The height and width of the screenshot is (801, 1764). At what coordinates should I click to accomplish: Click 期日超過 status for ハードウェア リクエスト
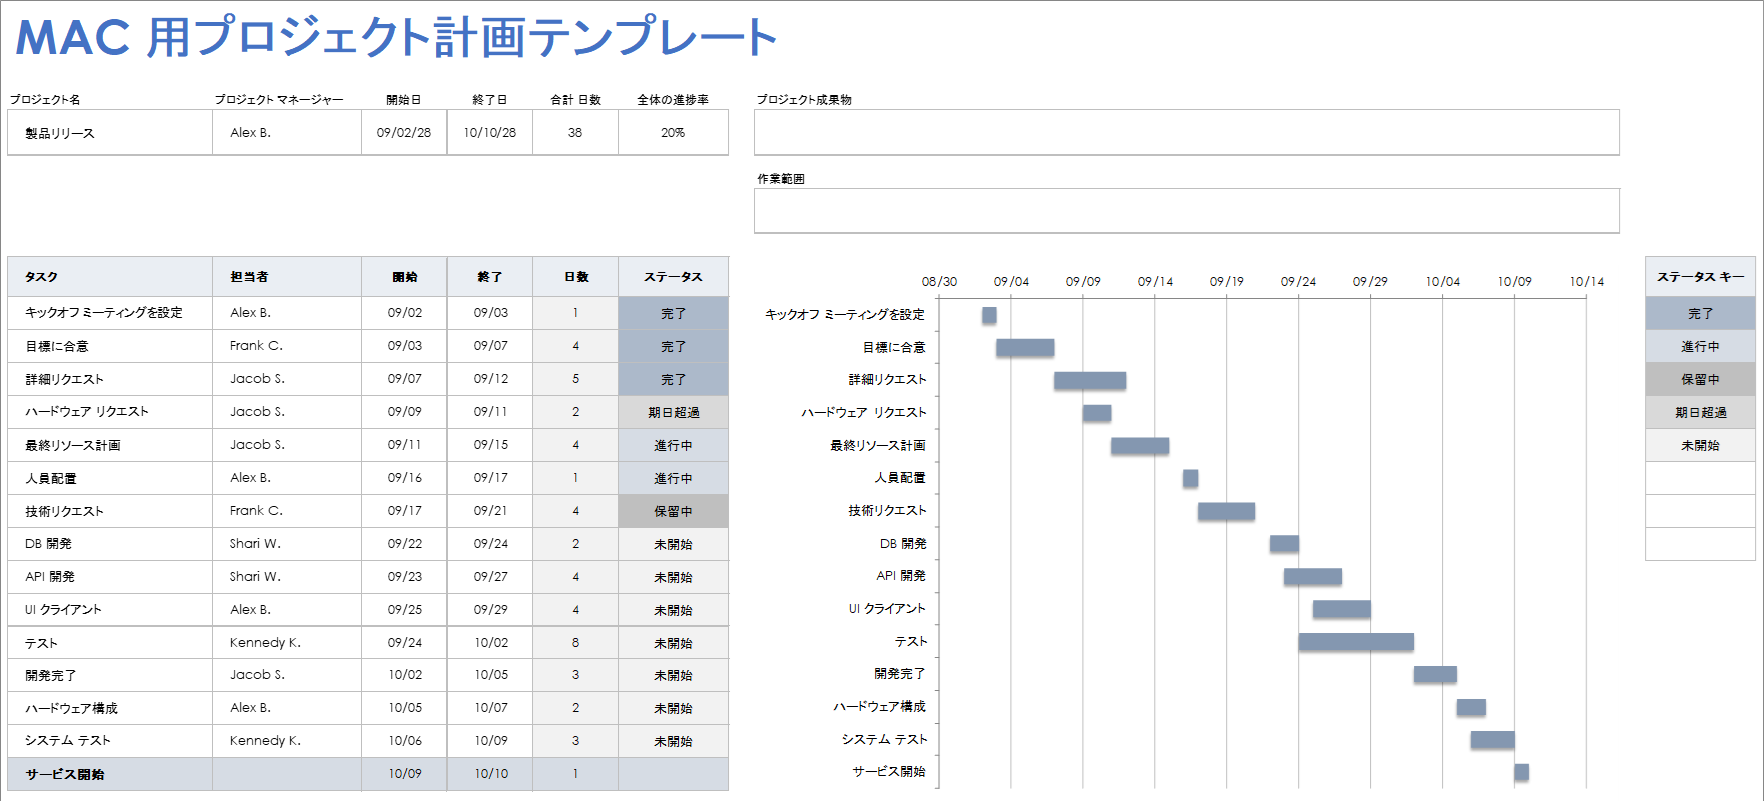coord(673,412)
